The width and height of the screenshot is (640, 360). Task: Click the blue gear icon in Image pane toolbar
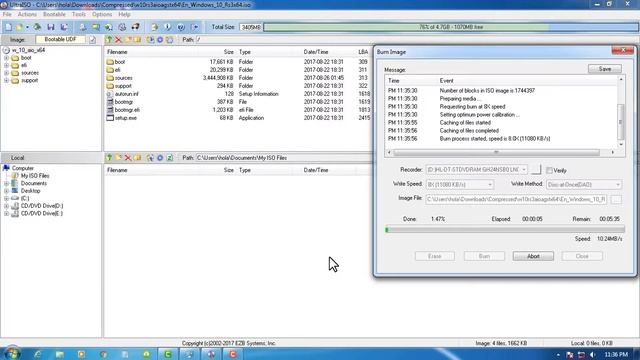pos(160,40)
